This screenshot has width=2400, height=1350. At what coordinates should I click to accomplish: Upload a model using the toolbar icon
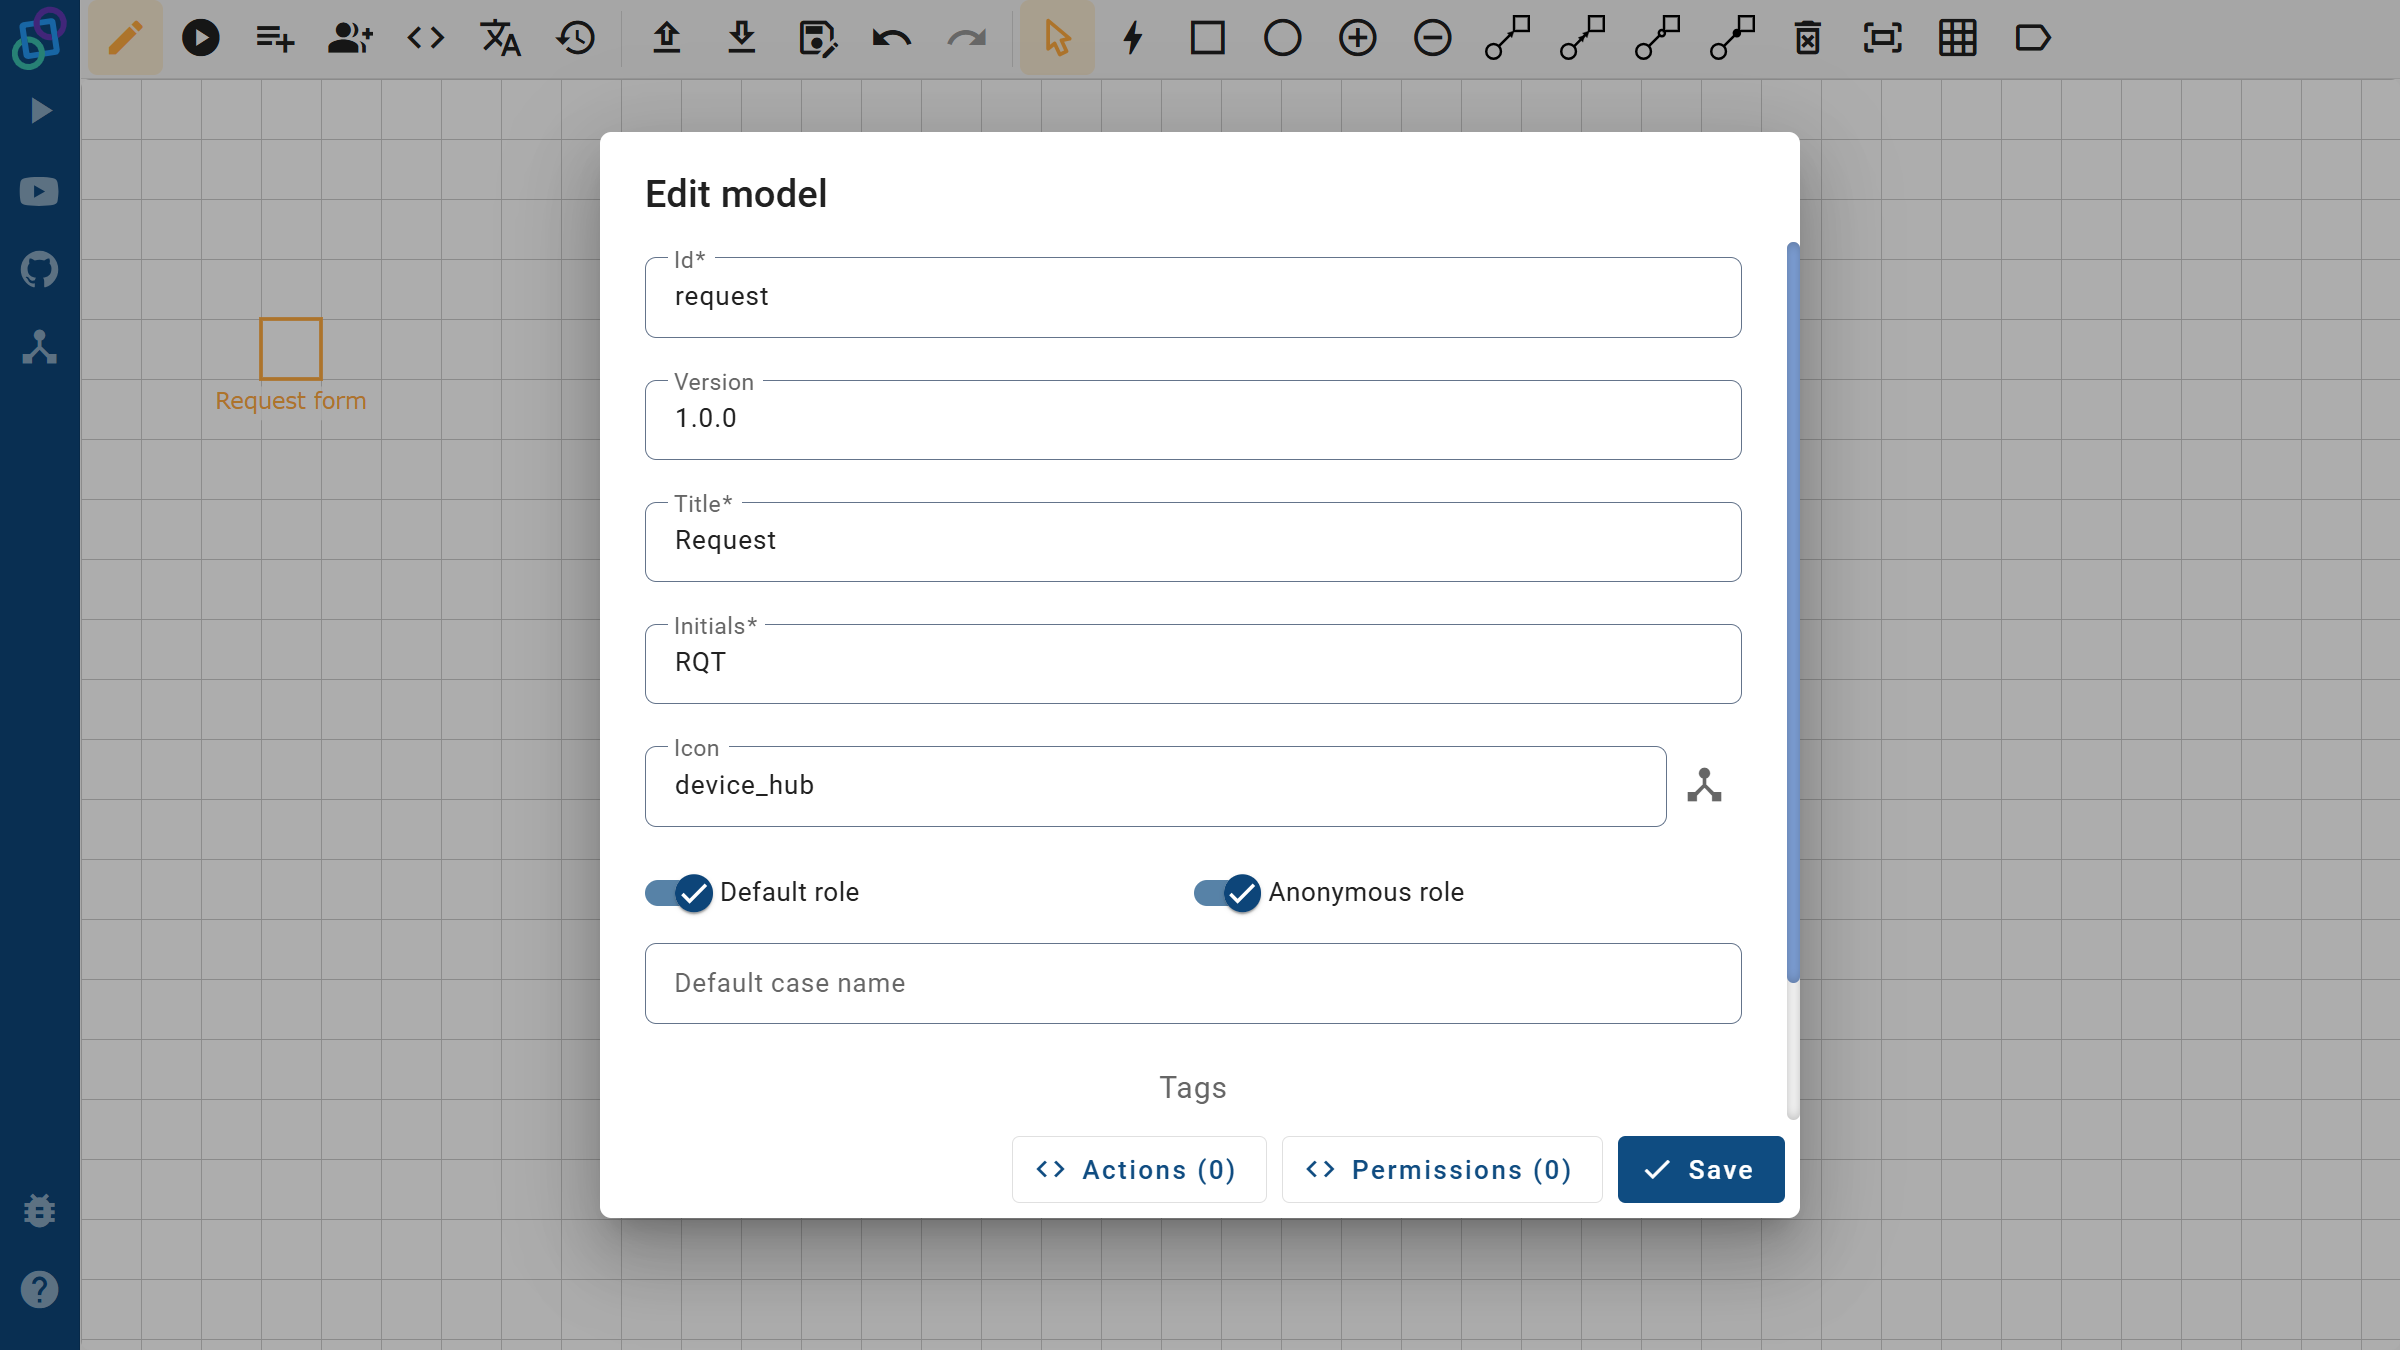pyautogui.click(x=665, y=38)
